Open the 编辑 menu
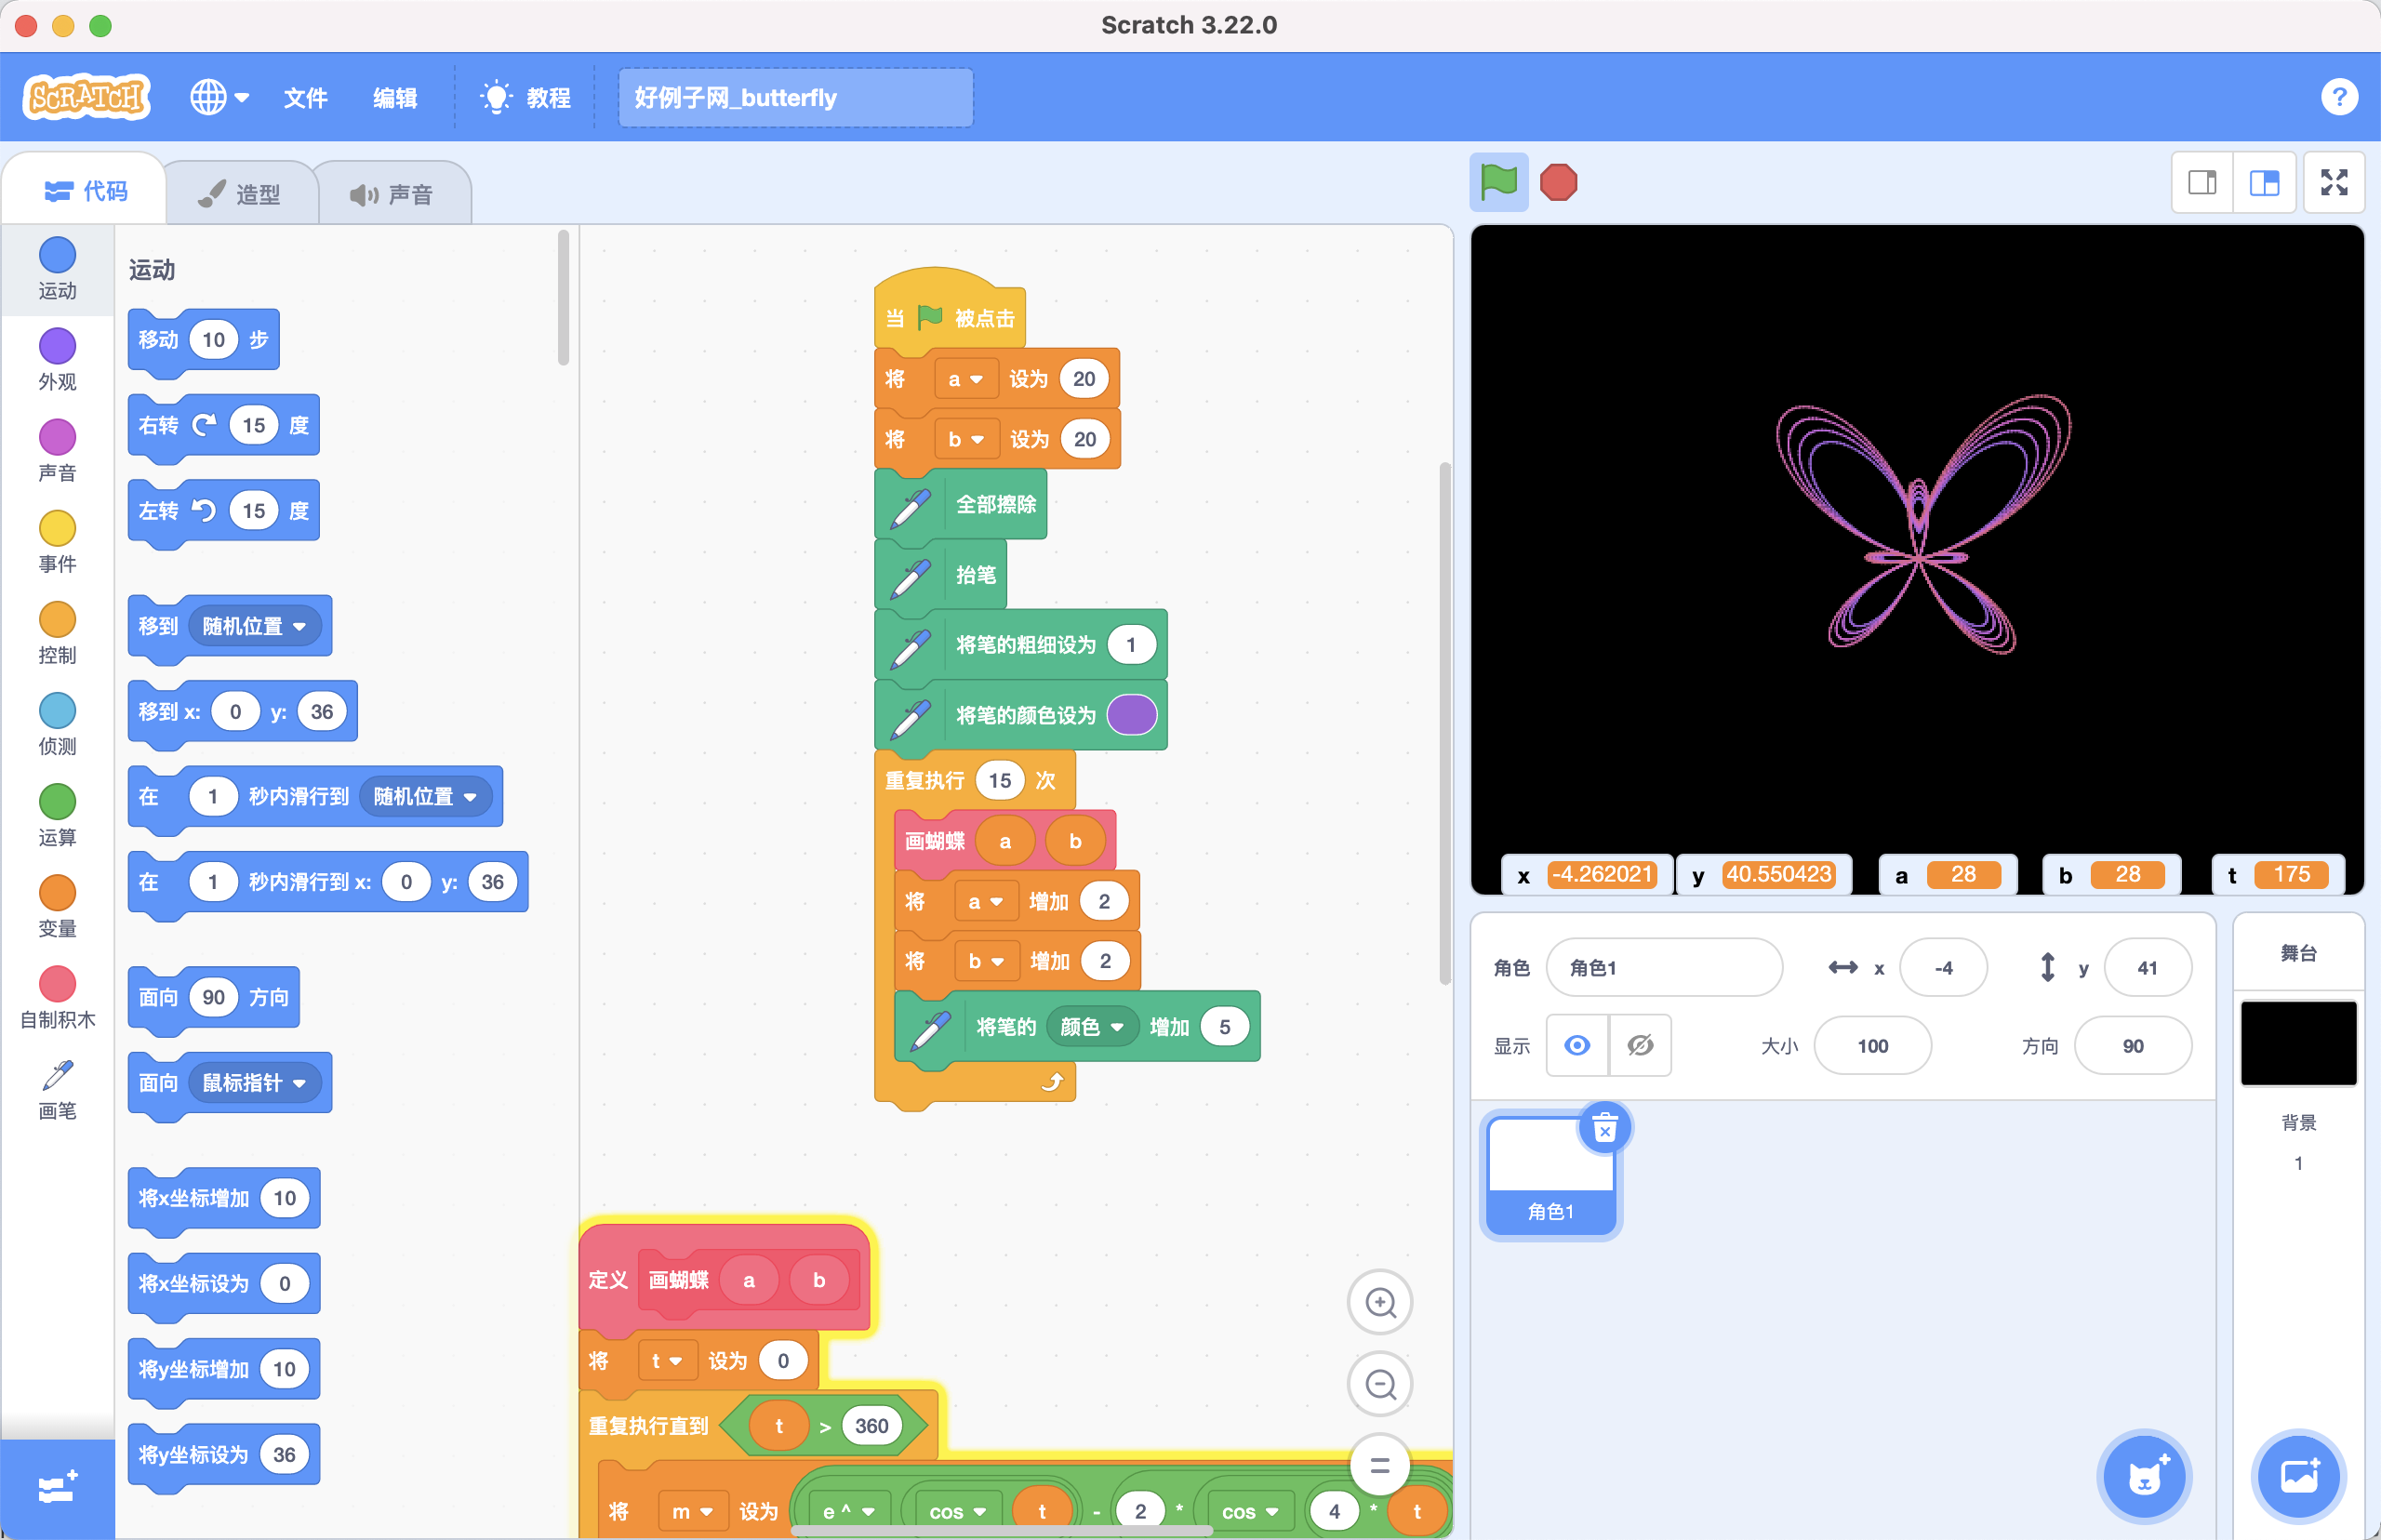This screenshot has height=1540, width=2381. click(395, 97)
